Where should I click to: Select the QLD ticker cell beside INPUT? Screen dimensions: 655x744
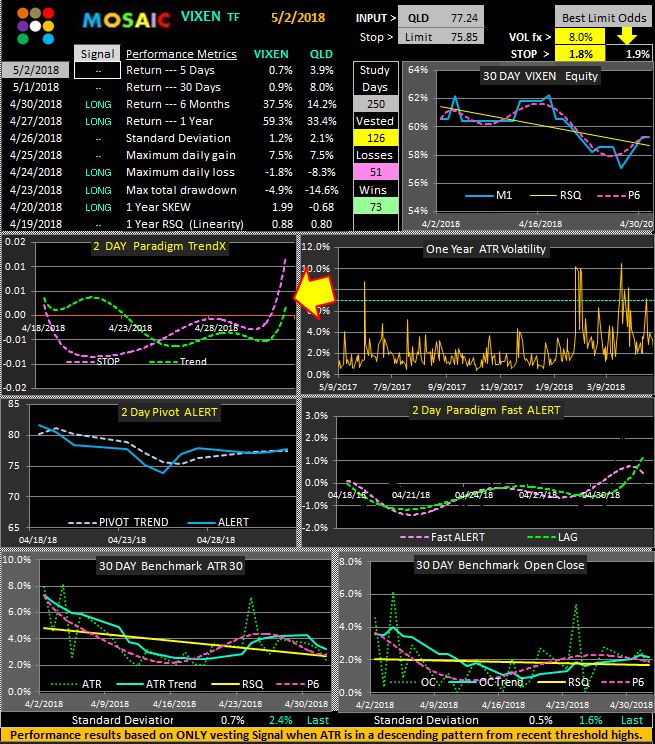coord(418,18)
